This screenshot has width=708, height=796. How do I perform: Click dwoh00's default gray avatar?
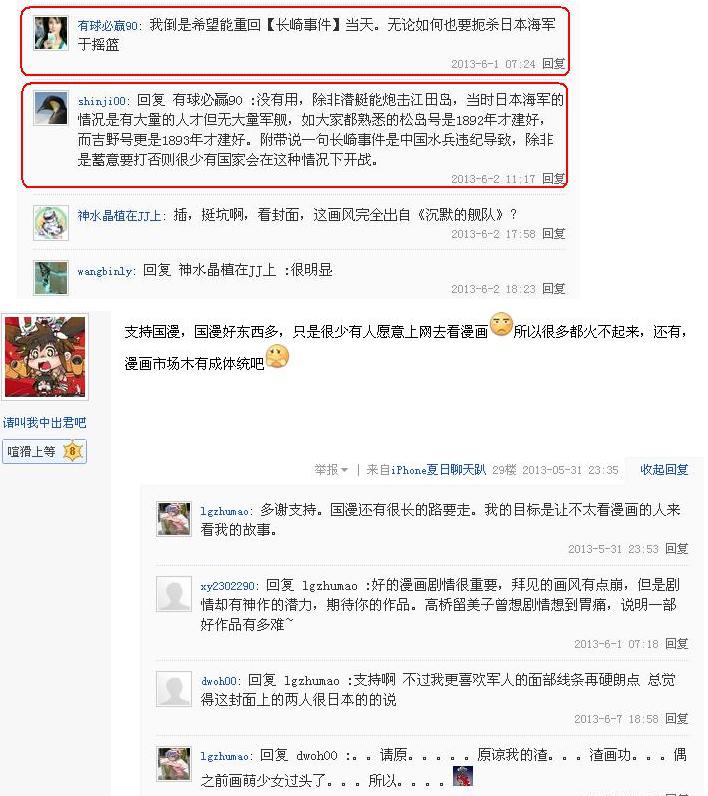(174, 688)
